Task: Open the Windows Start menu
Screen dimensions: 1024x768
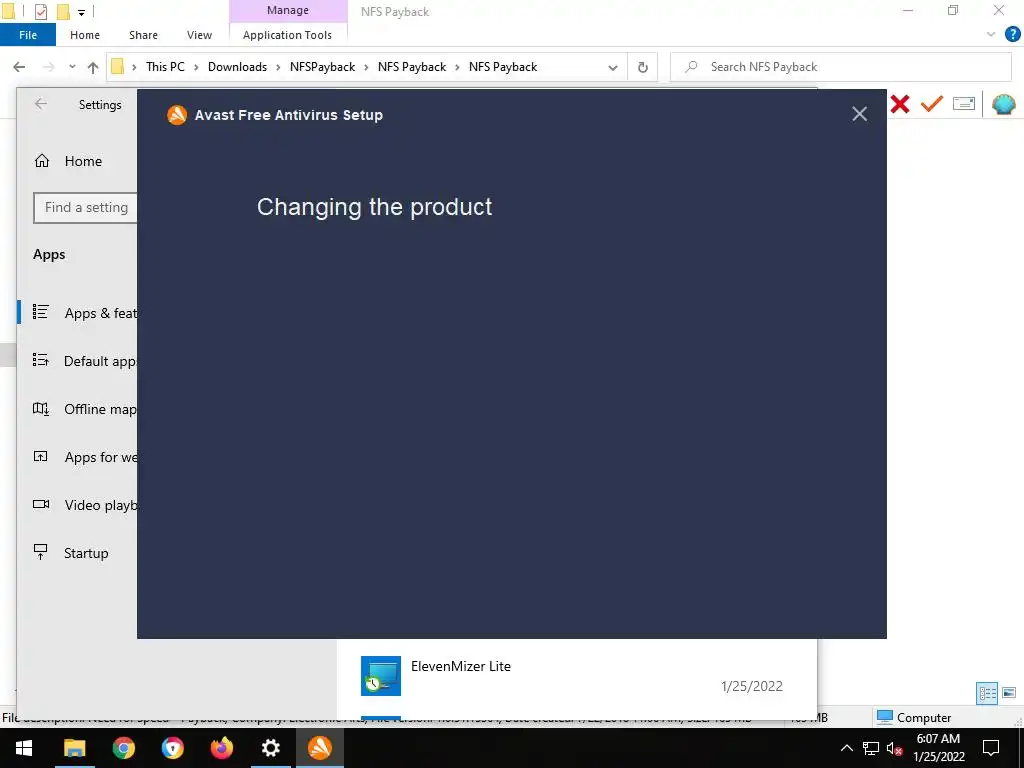Action: (x=24, y=748)
